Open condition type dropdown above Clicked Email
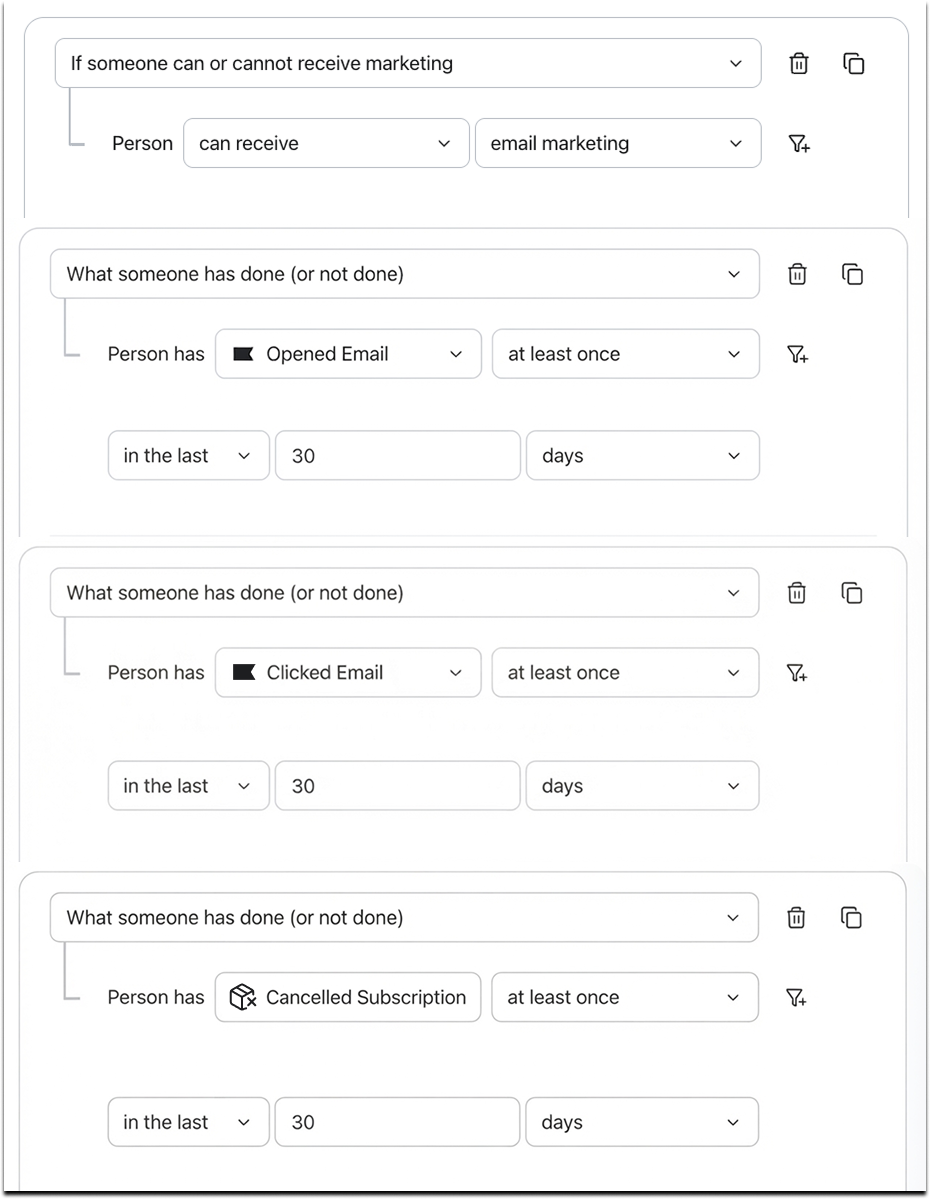930x1199 pixels. point(405,593)
